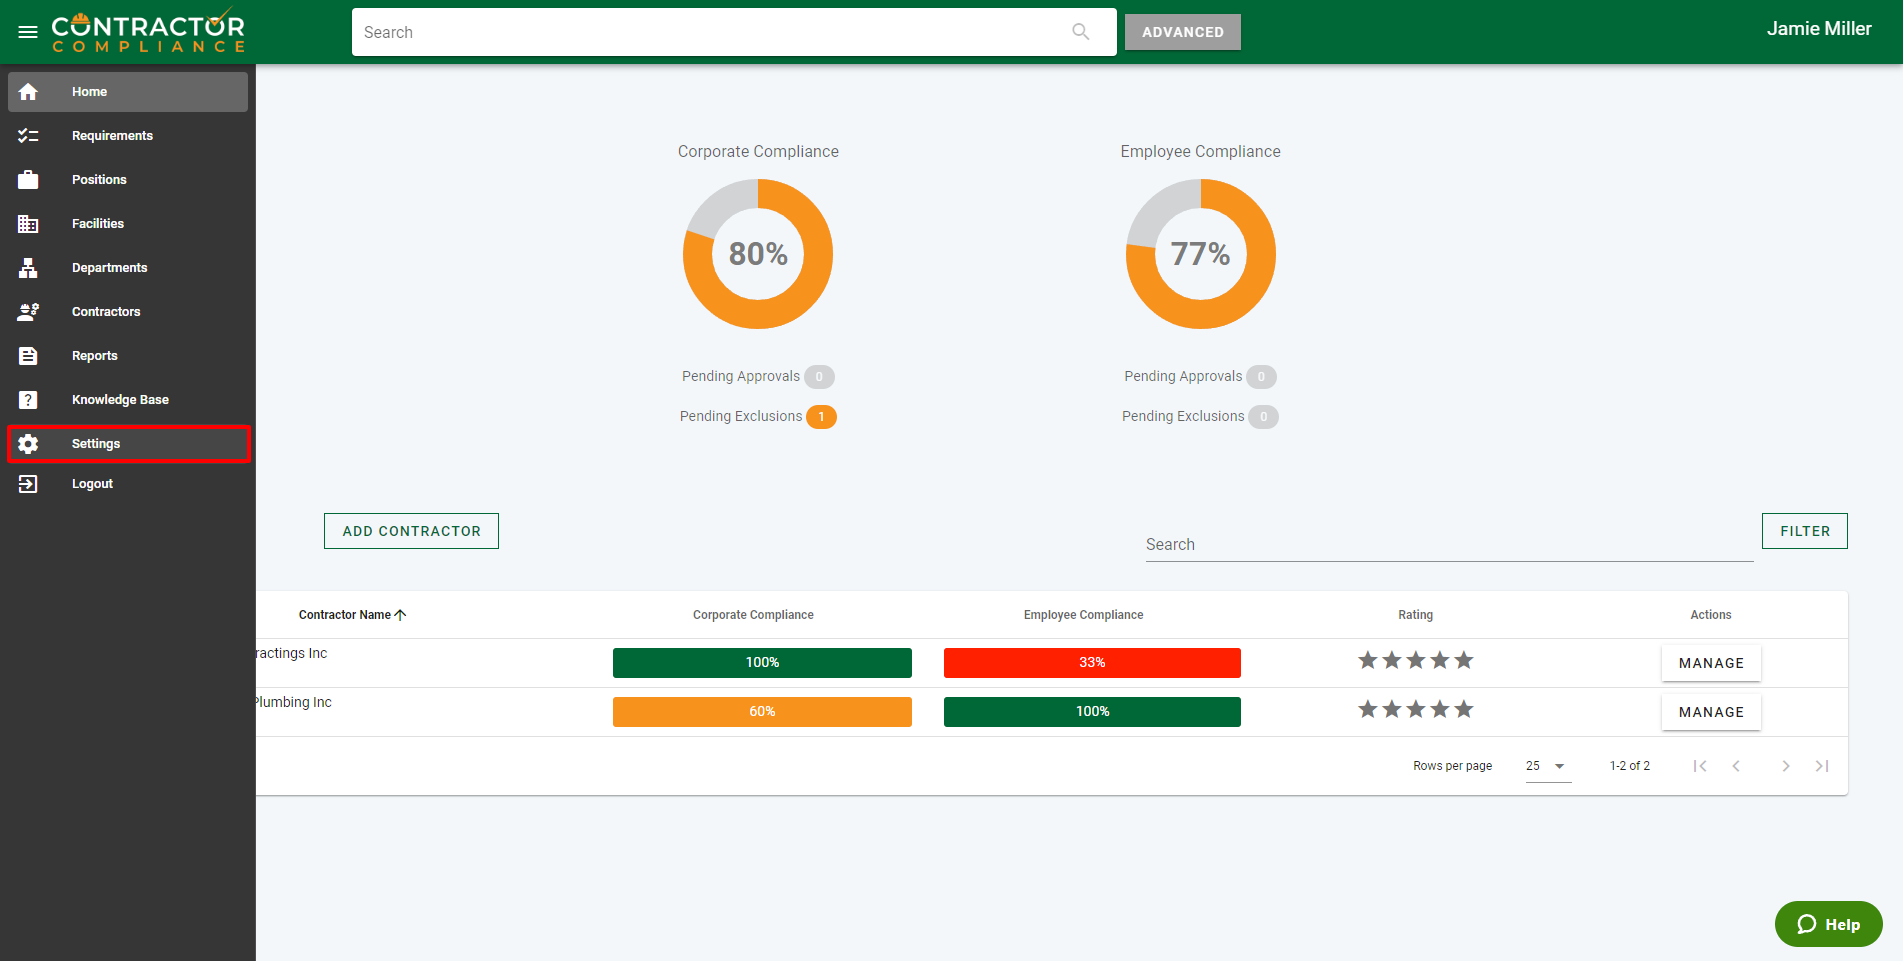The width and height of the screenshot is (1903, 961).
Task: Open the Rows per page dropdown
Action: [x=1547, y=766]
